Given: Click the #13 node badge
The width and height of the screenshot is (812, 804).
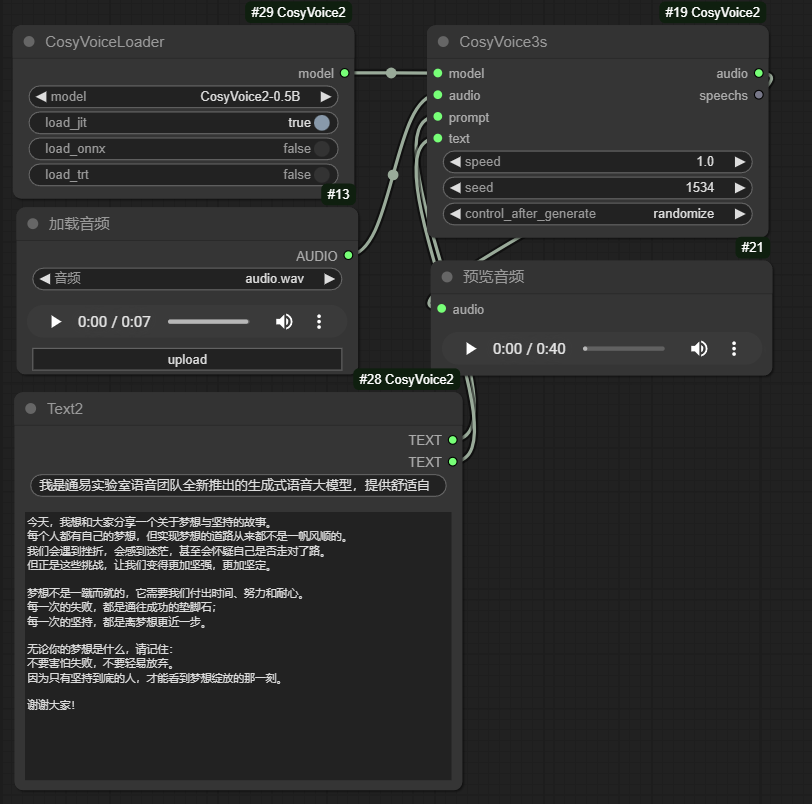Looking at the screenshot, I should pos(338,194).
